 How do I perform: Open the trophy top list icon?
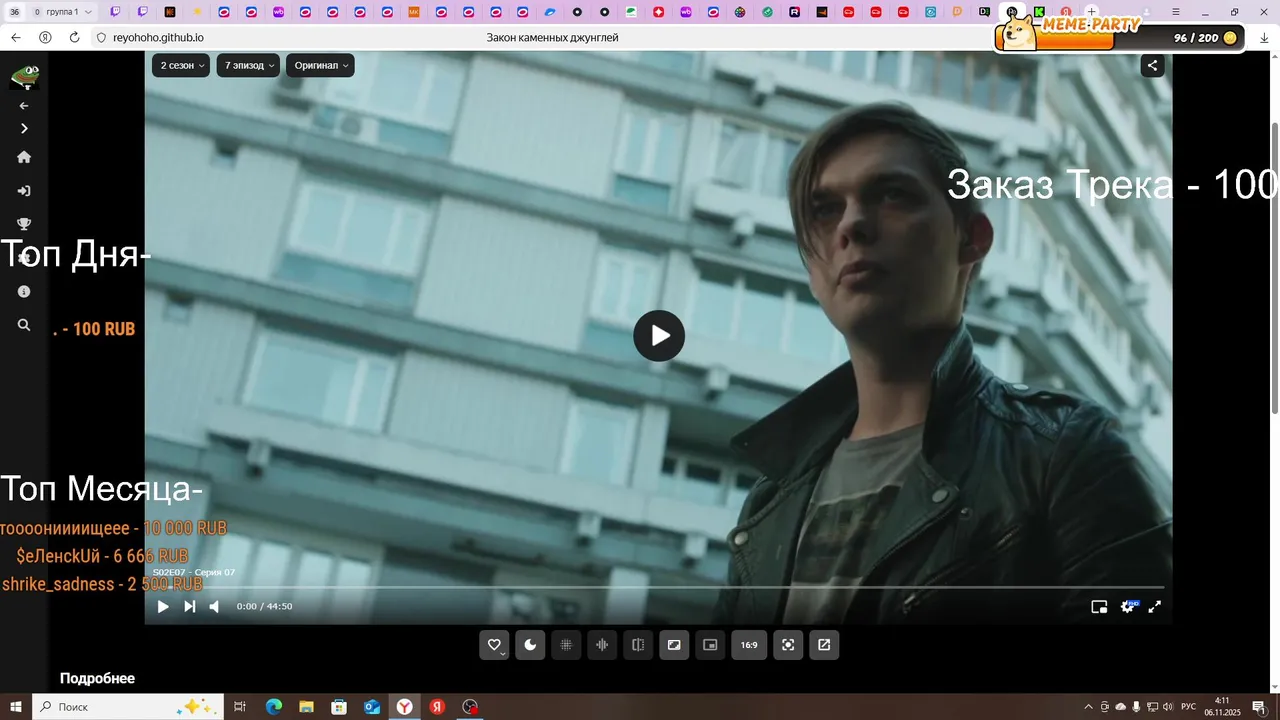[x=24, y=224]
